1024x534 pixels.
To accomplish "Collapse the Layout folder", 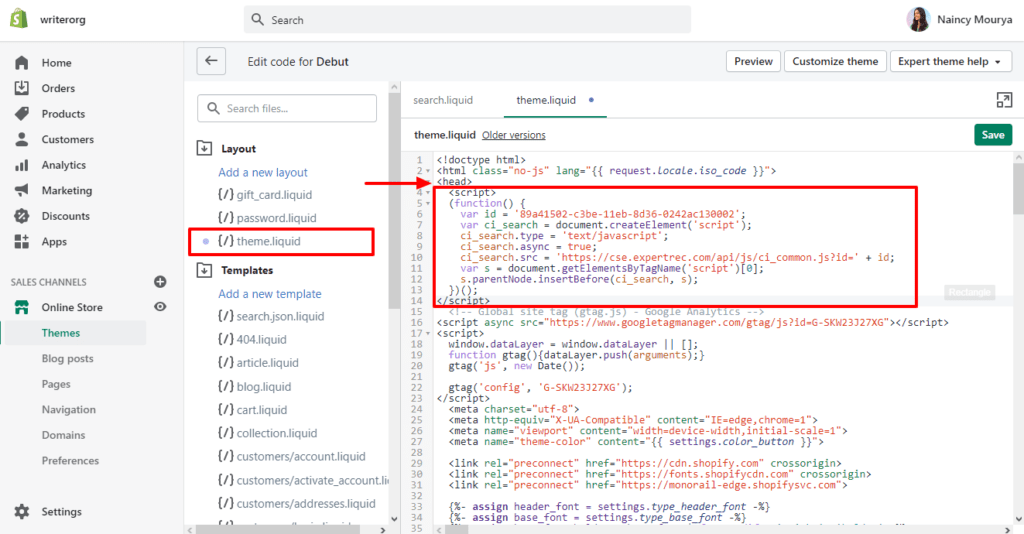I will point(205,149).
